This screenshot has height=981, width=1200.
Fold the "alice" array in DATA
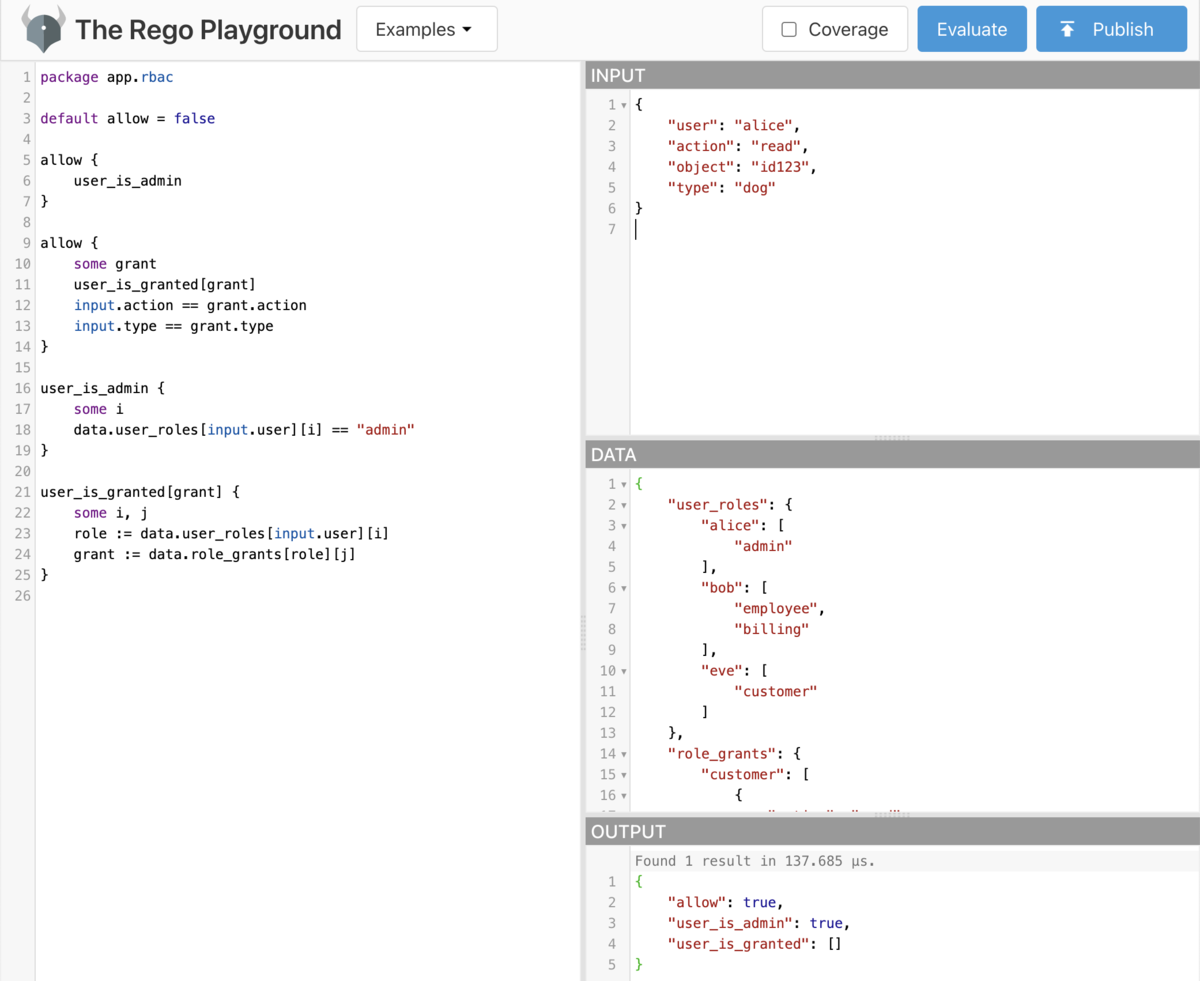[624, 526]
